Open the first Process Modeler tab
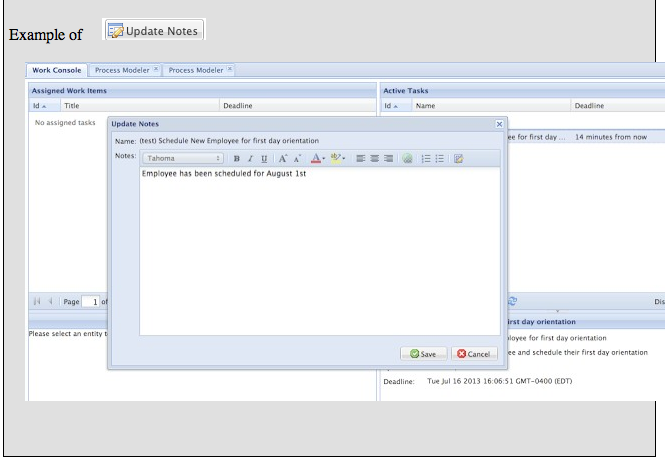Image resolution: width=668 pixels, height=465 pixels. pos(122,70)
